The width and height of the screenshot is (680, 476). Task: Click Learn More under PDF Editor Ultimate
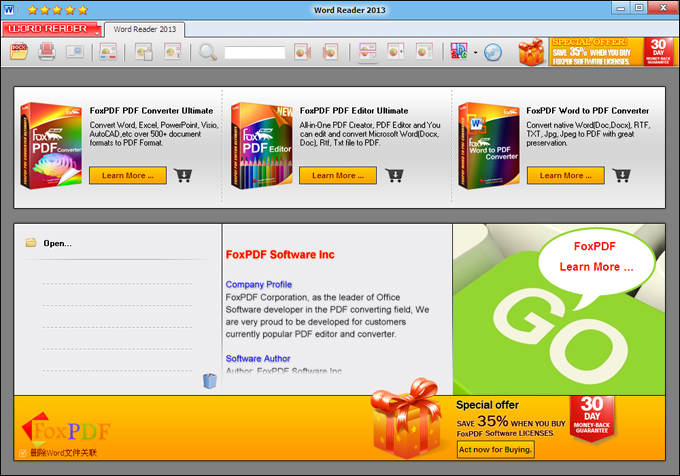(x=338, y=176)
